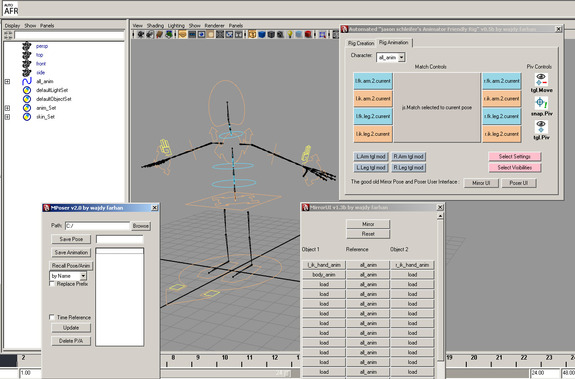
Task: Click the light blue cube Shadows icon
Action: [299, 34]
